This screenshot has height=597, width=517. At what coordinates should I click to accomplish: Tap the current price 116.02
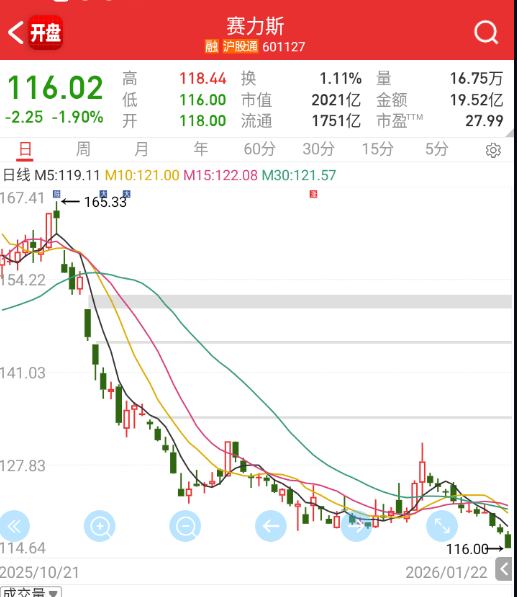(x=55, y=88)
